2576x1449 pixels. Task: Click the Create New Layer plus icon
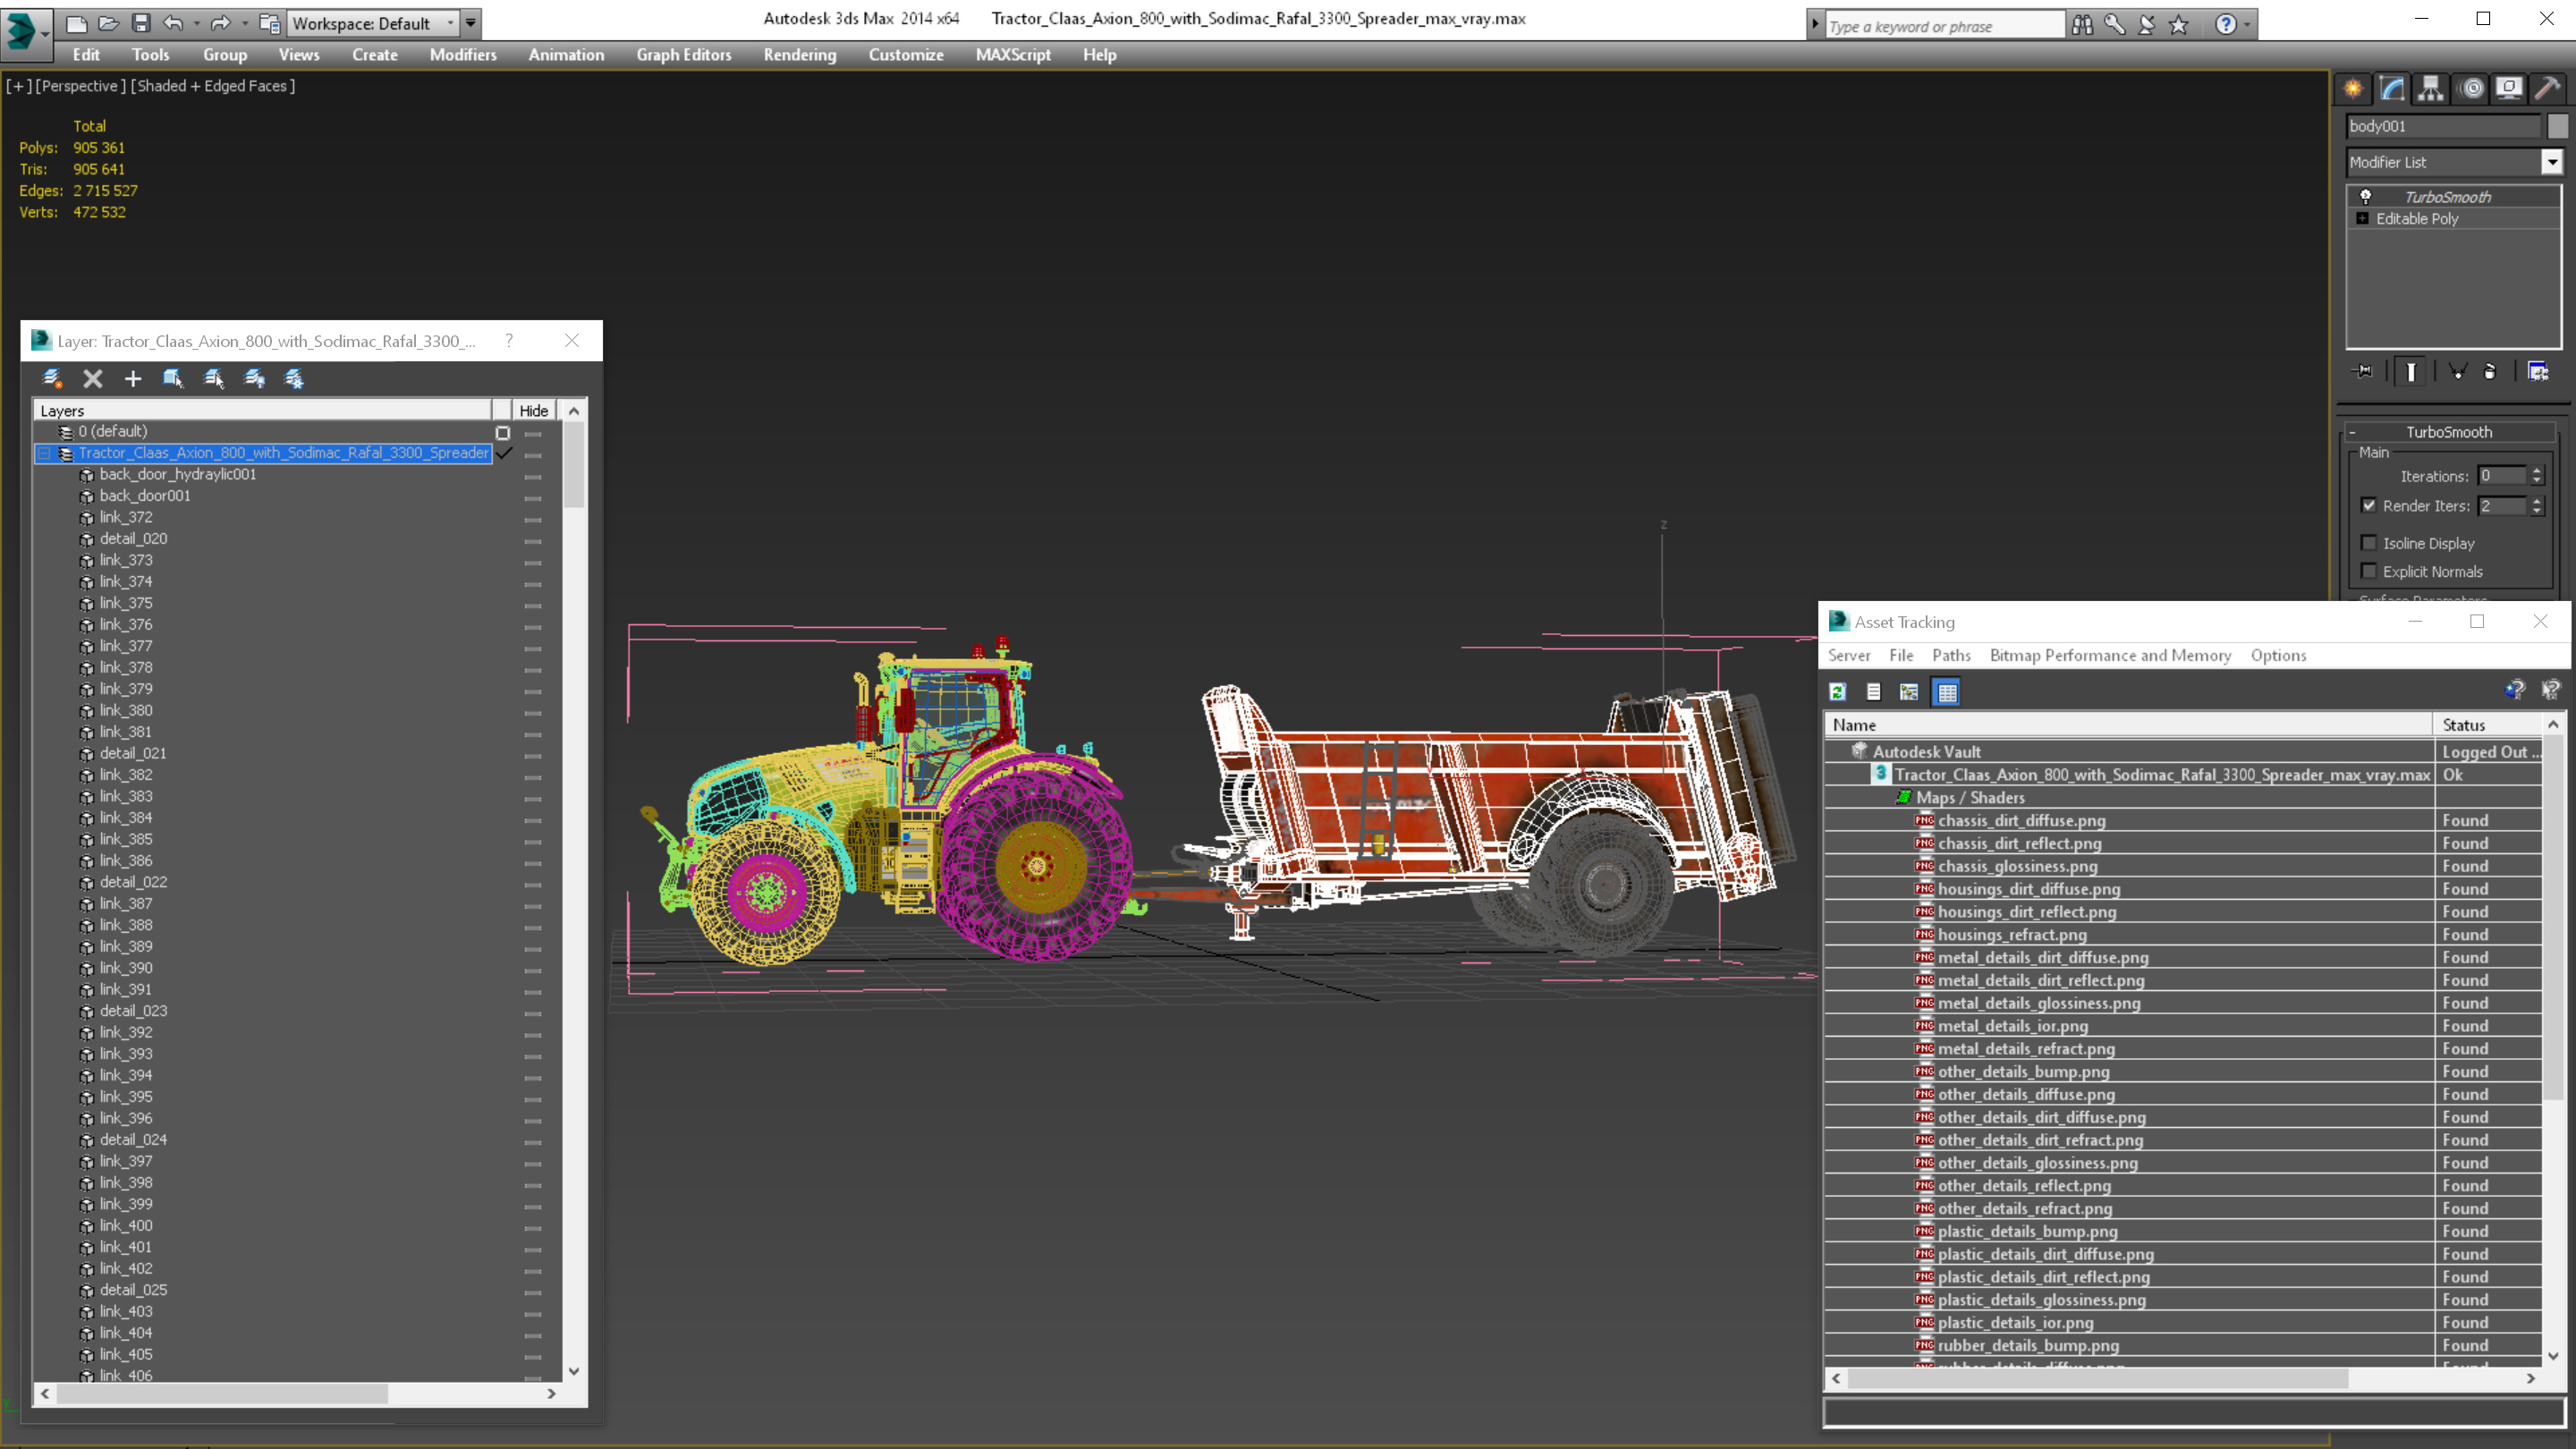133,378
